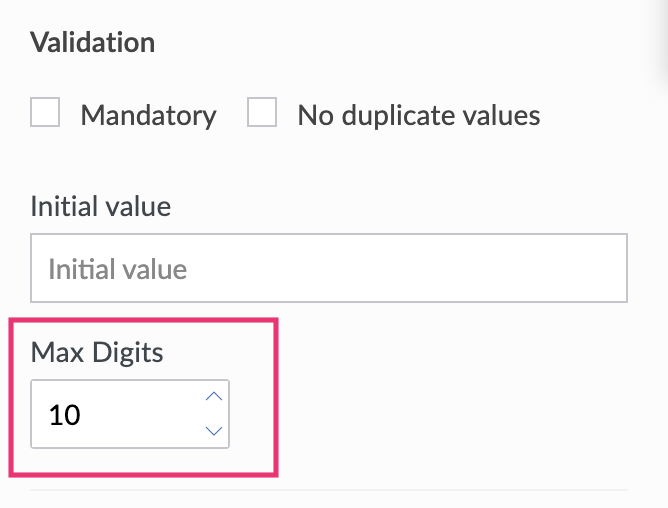The width and height of the screenshot is (668, 508).
Task: Focus the Initial value text field
Action: [328, 268]
